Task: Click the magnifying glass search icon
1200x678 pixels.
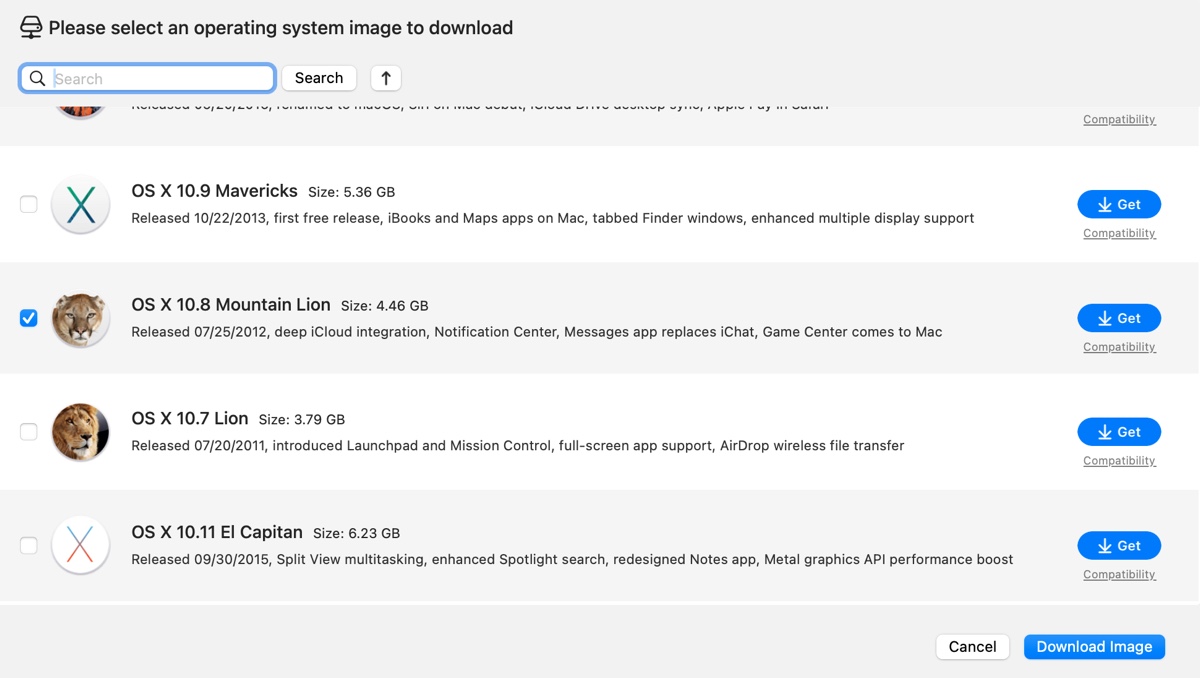Action: click(x=37, y=78)
